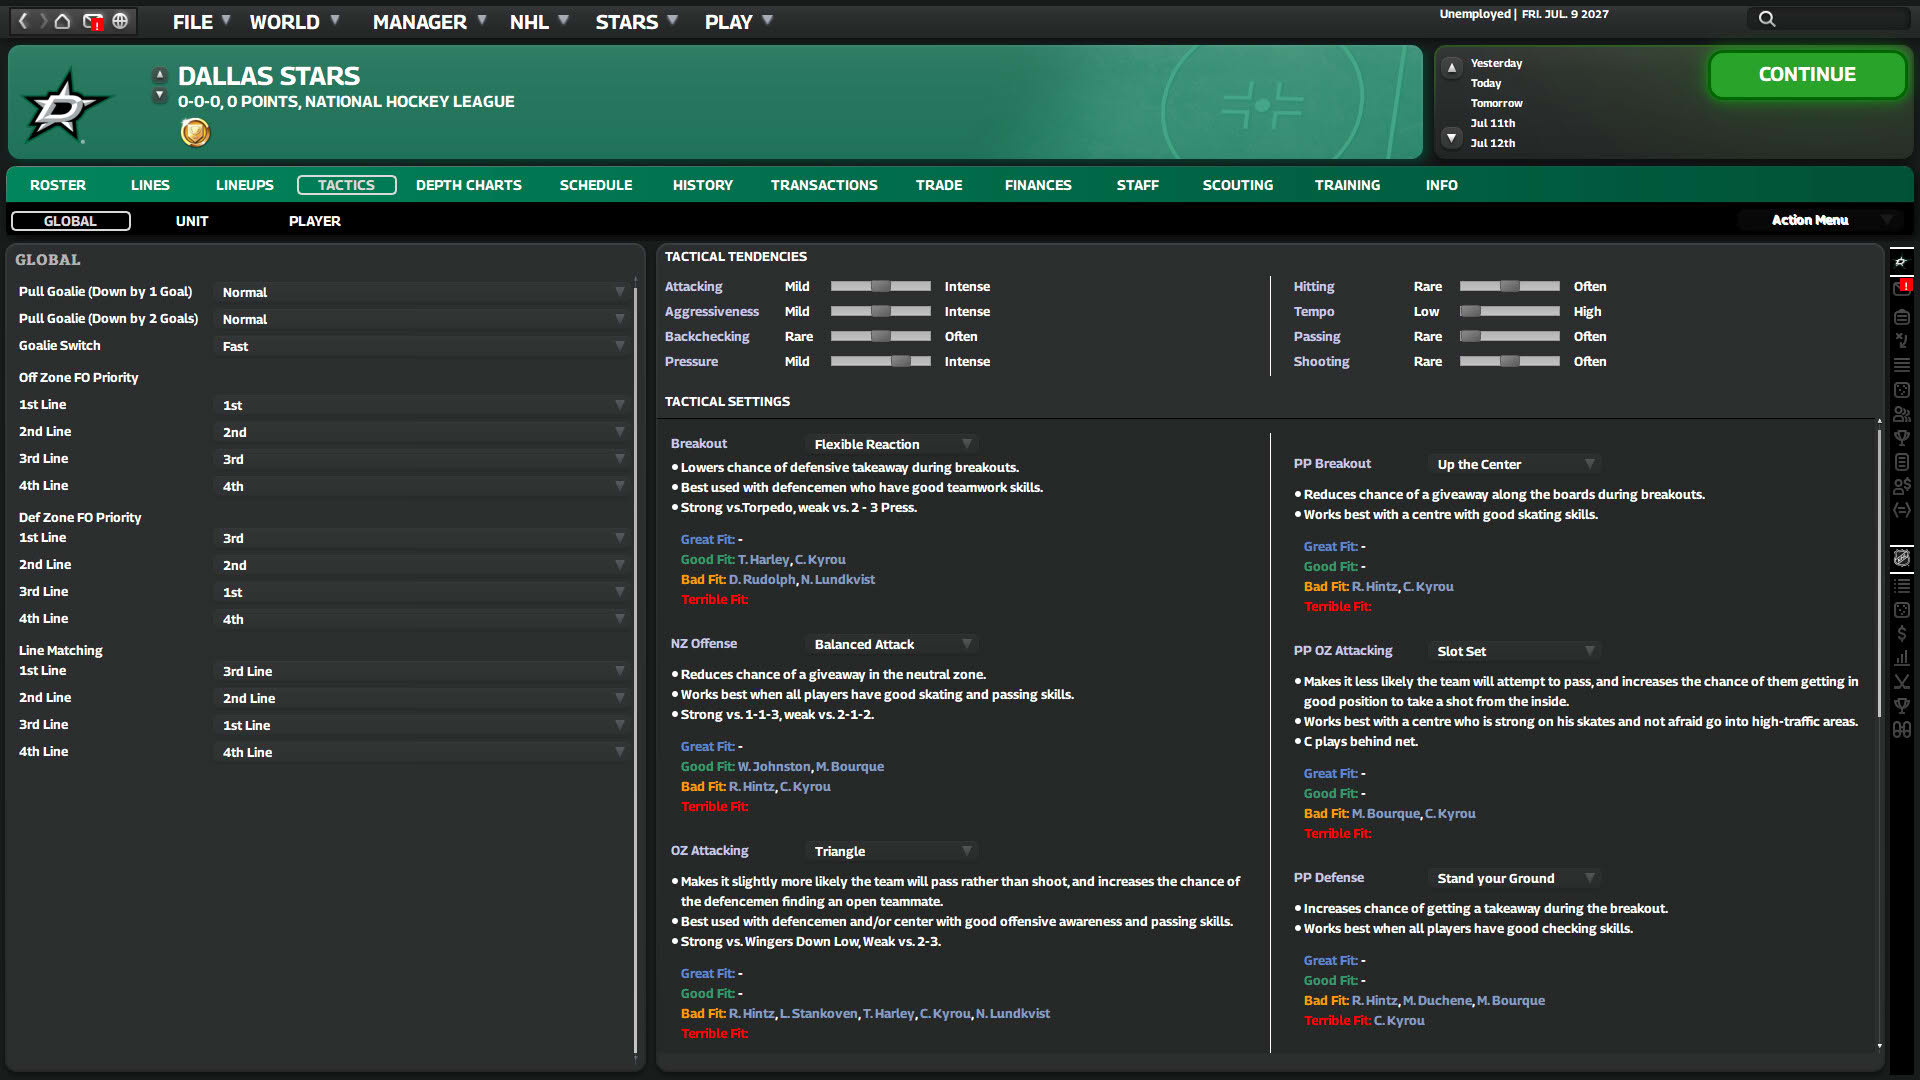Open the mail inbox icon with red alert
Image resolution: width=1920 pixels, height=1080 pixels.
(x=93, y=22)
